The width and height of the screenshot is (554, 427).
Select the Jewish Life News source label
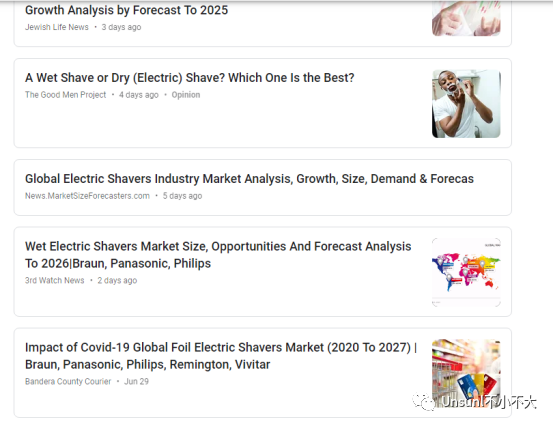pyautogui.click(x=57, y=27)
